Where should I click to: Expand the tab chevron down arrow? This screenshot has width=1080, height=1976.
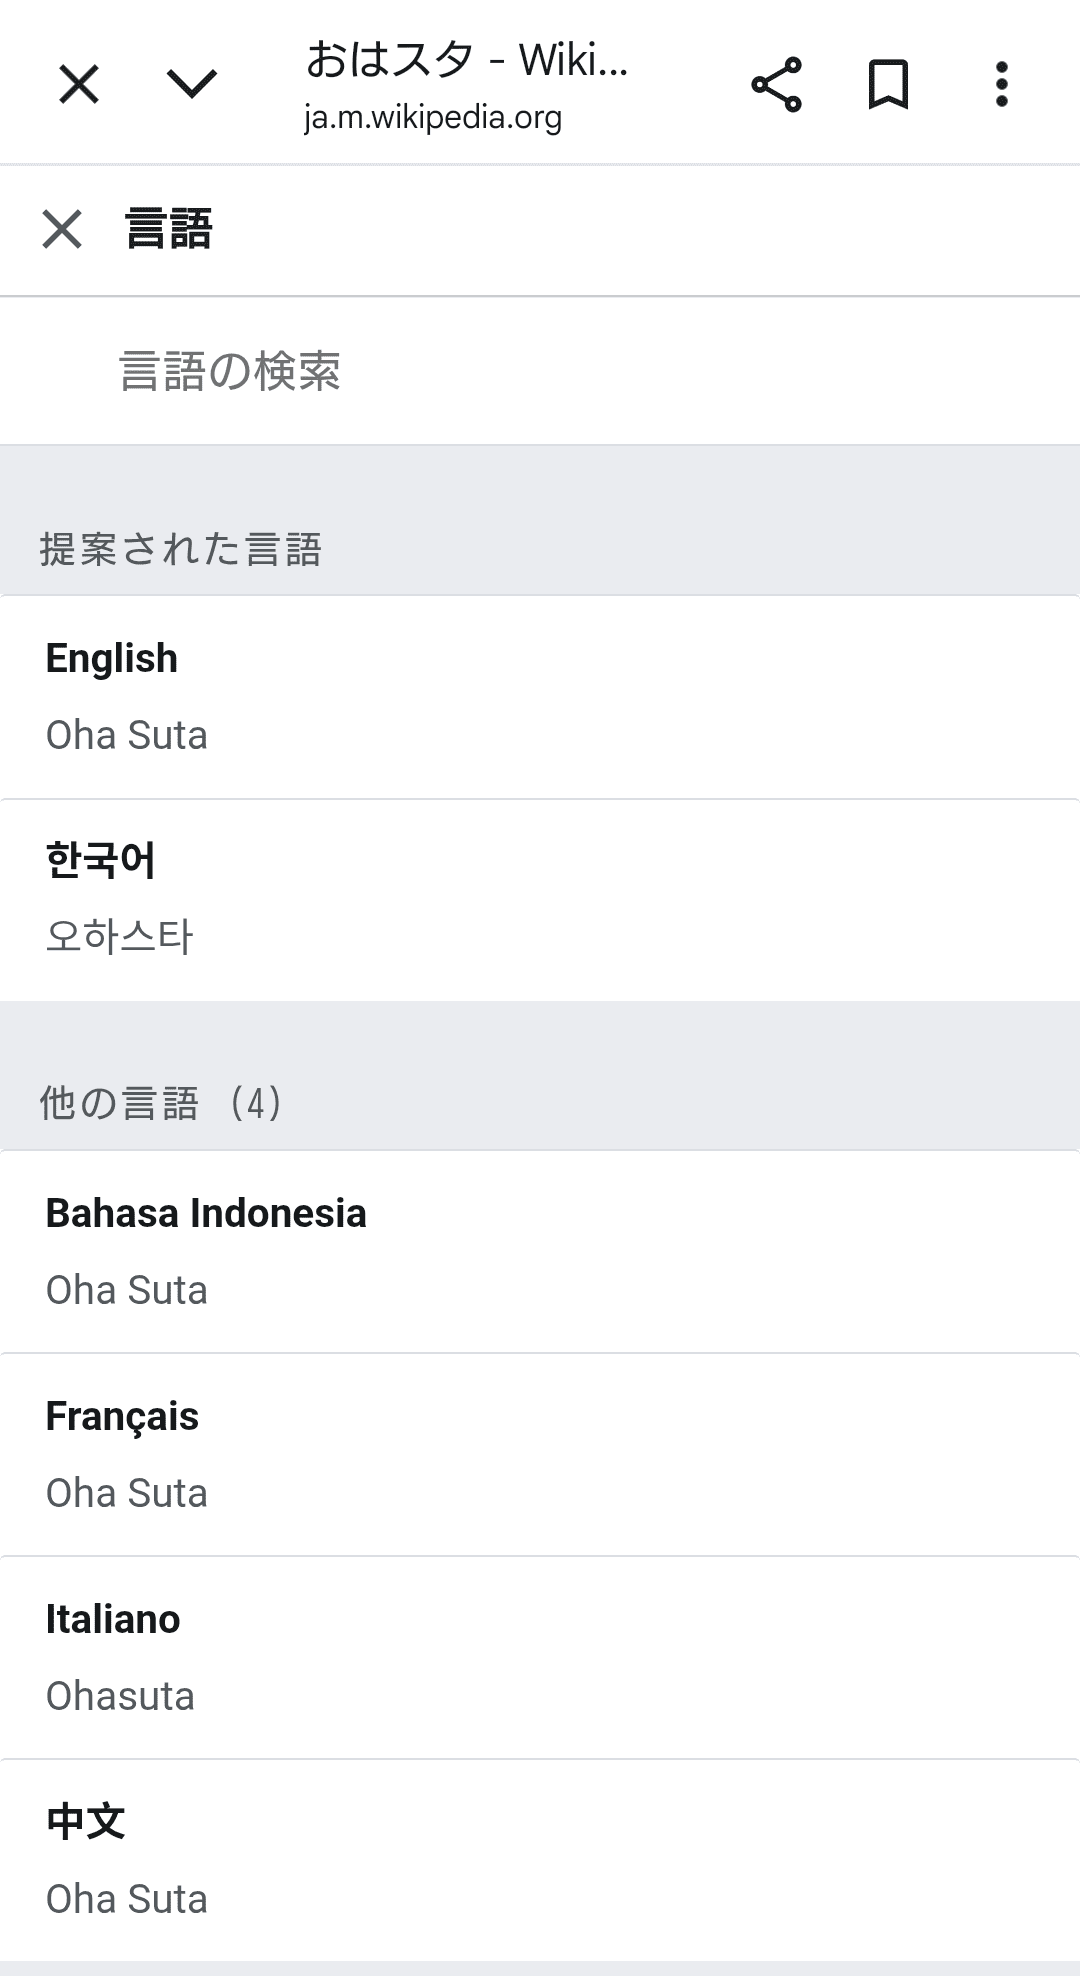192,84
